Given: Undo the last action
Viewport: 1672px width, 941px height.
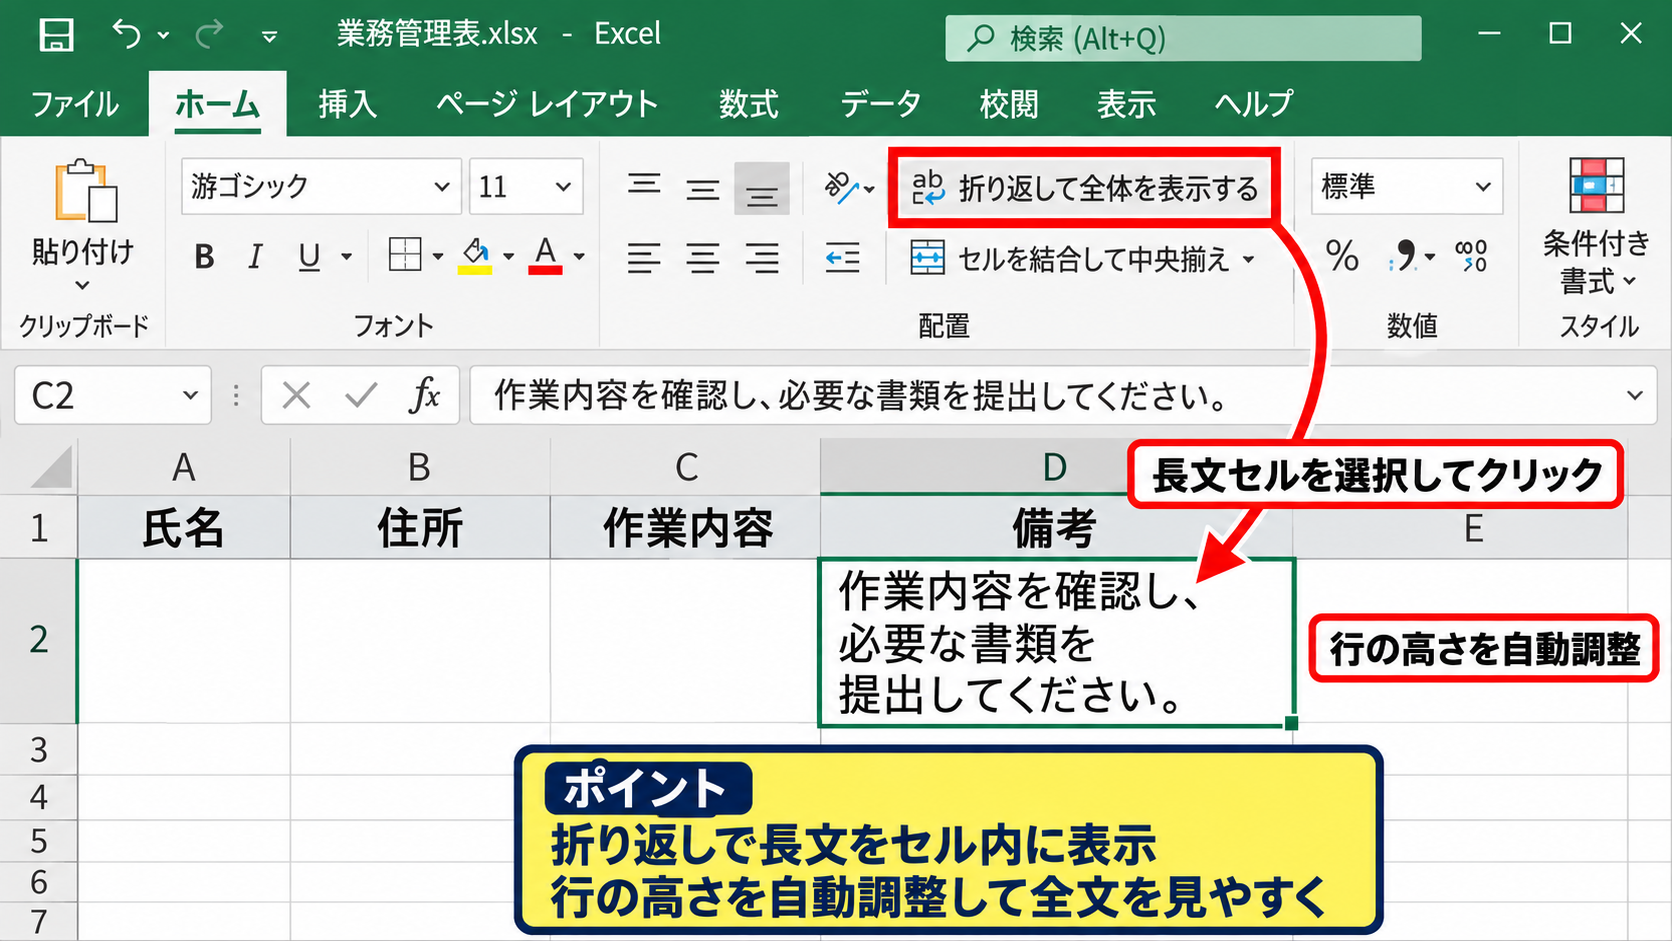Looking at the screenshot, I should [x=126, y=35].
